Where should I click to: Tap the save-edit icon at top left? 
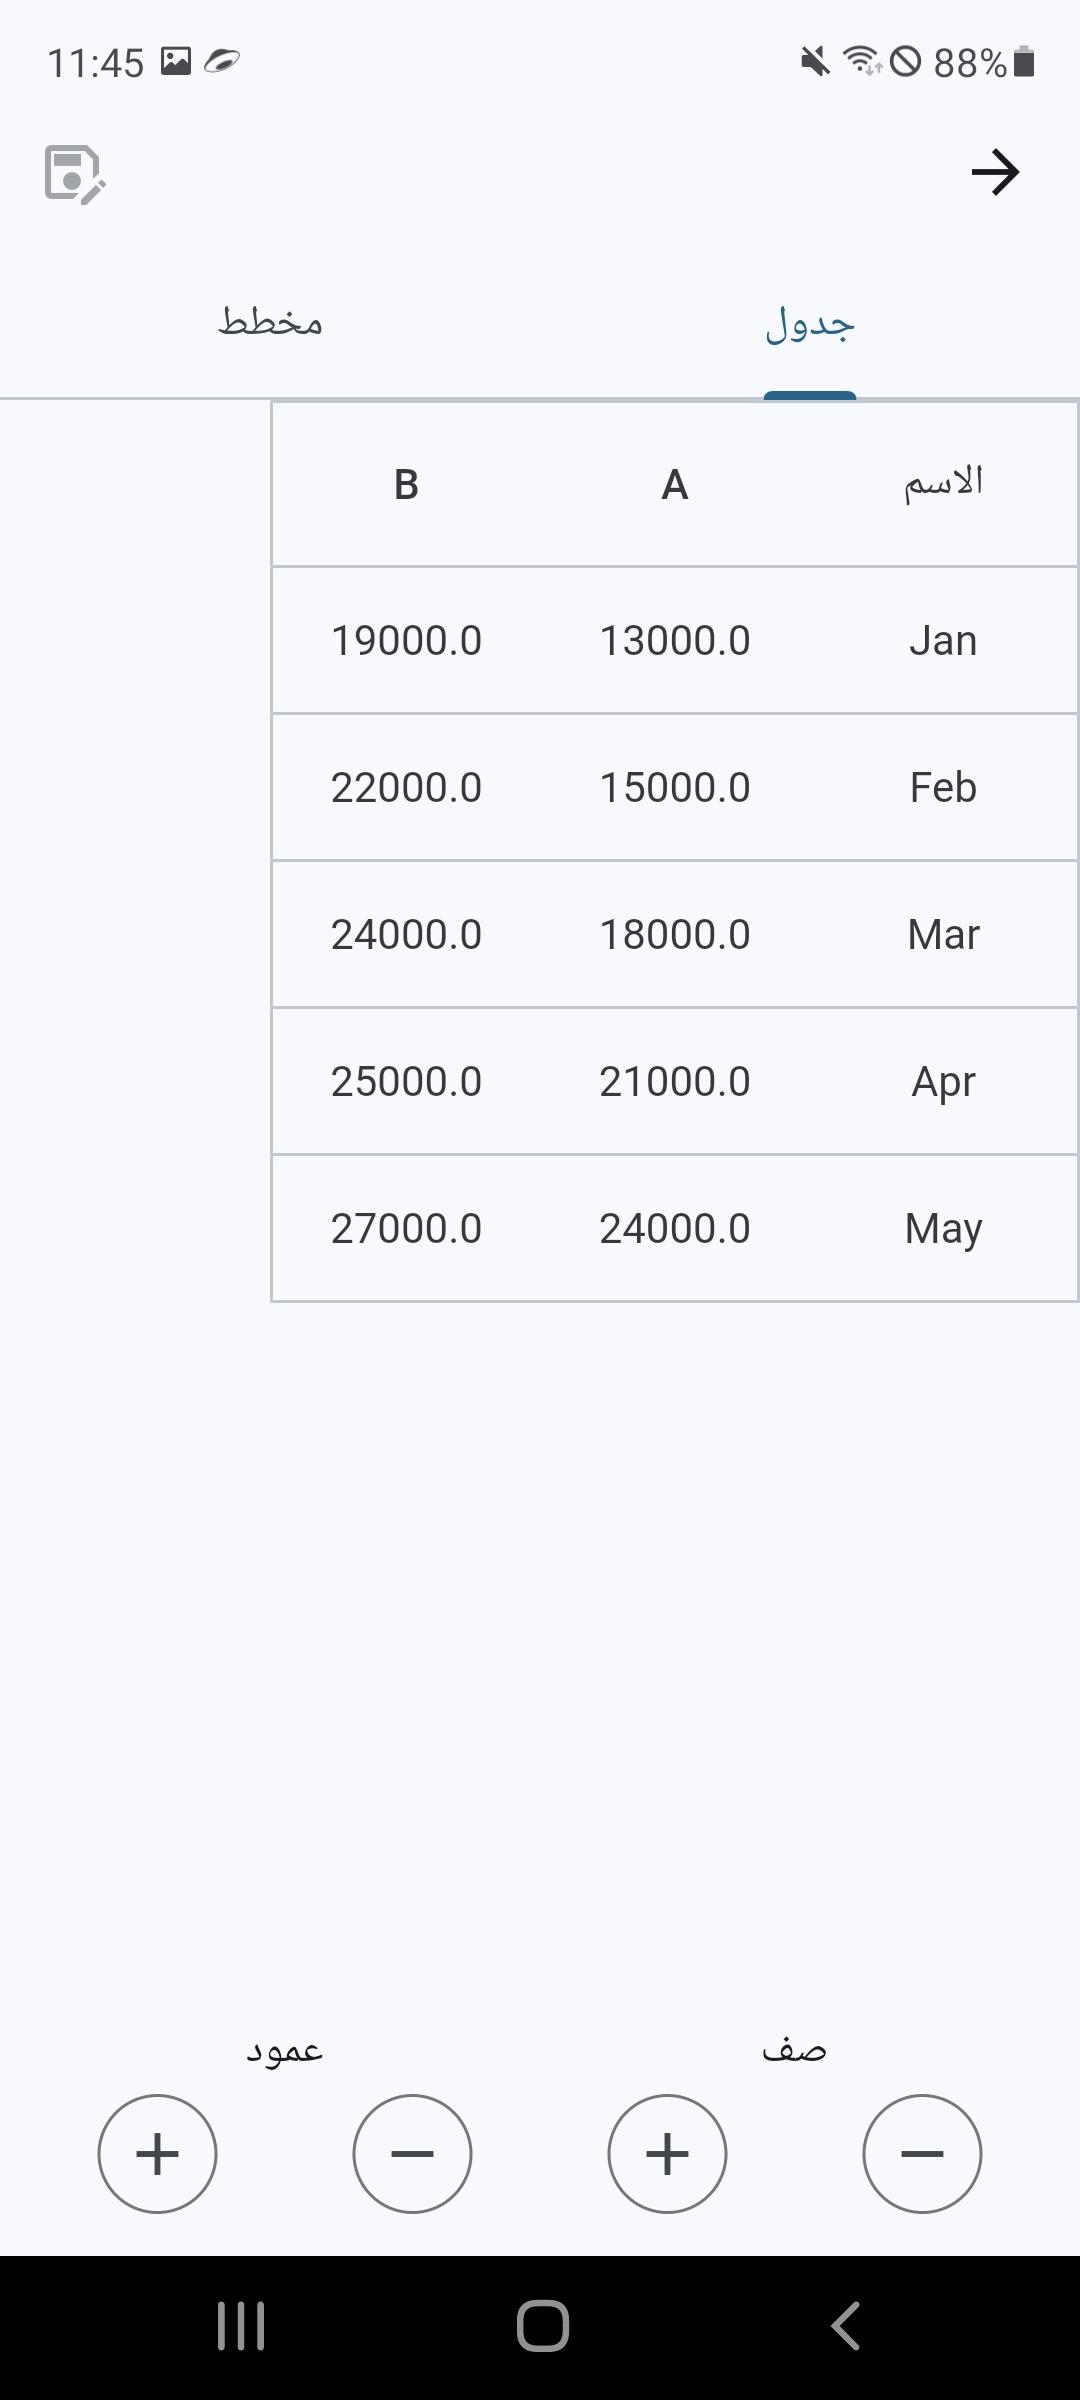pos(75,174)
